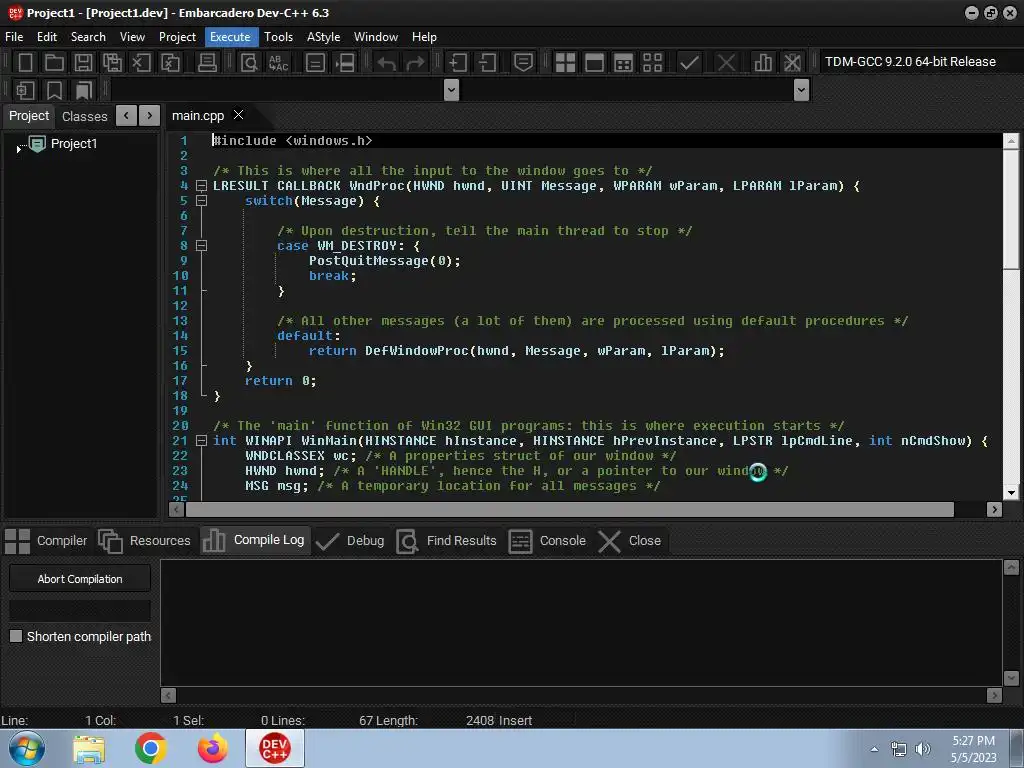The width and height of the screenshot is (1024, 768).
Task: Close the main.cpp editor tab
Action: click(238, 115)
